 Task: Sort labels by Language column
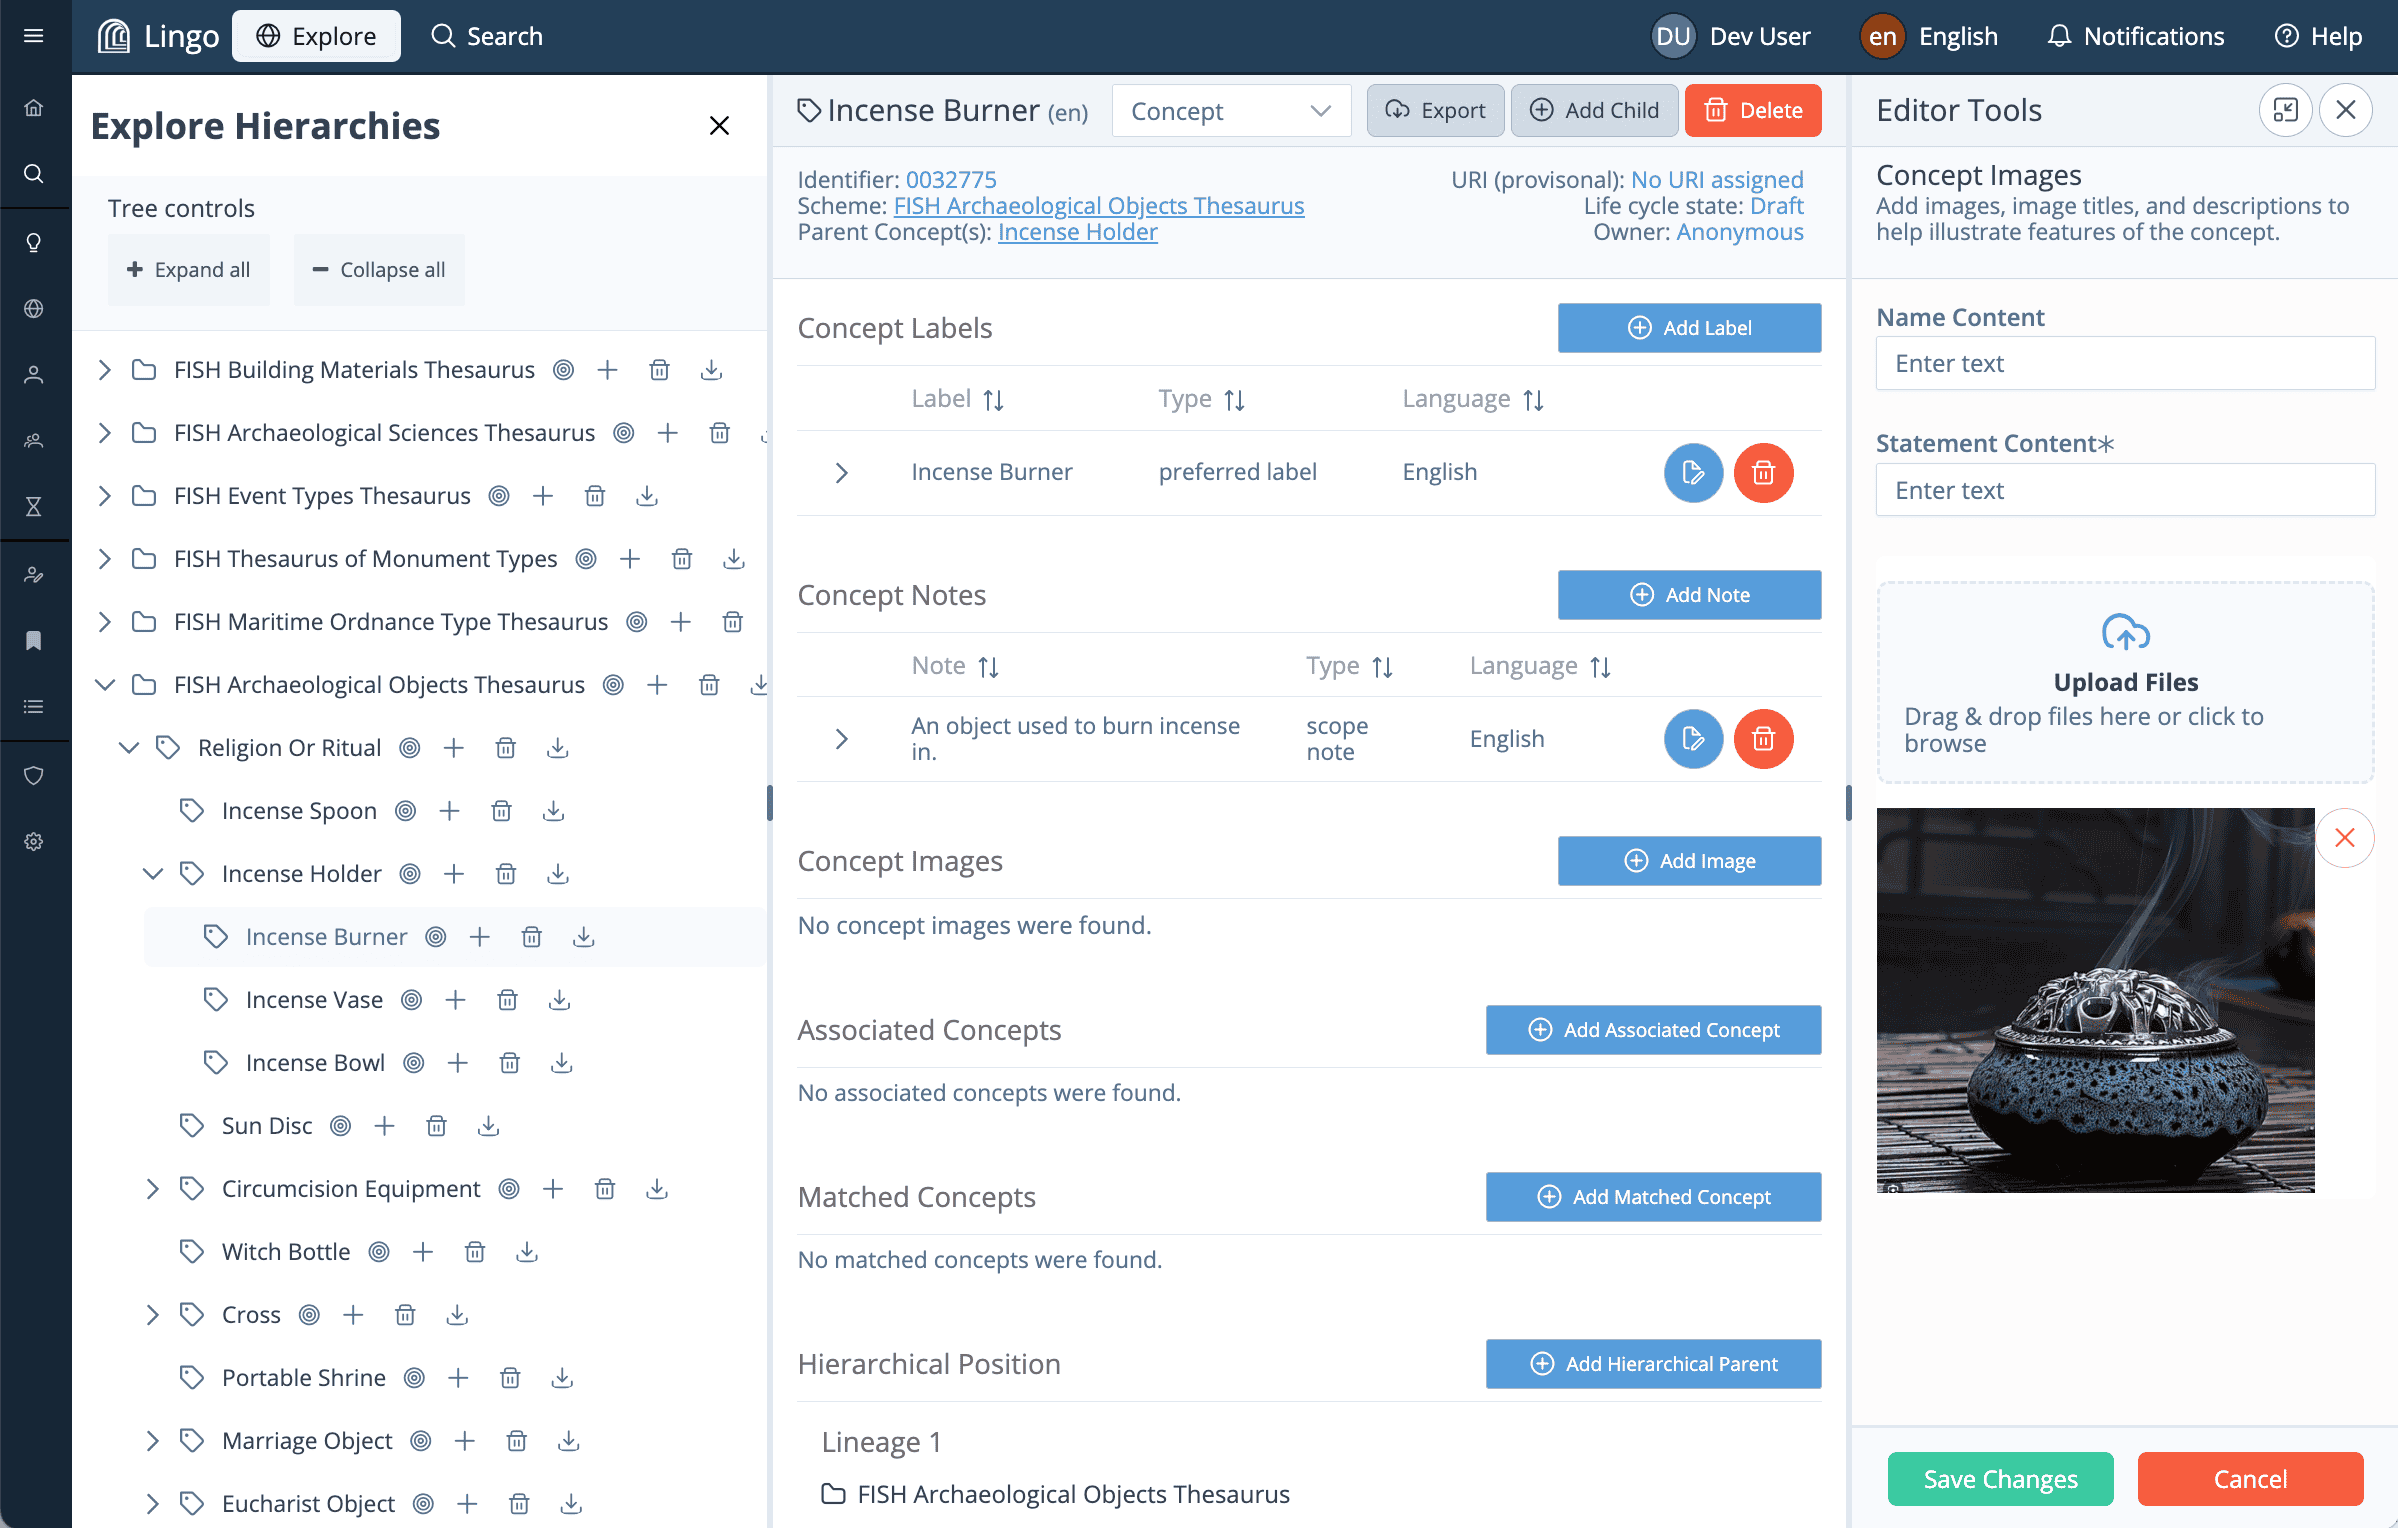tap(1534, 400)
